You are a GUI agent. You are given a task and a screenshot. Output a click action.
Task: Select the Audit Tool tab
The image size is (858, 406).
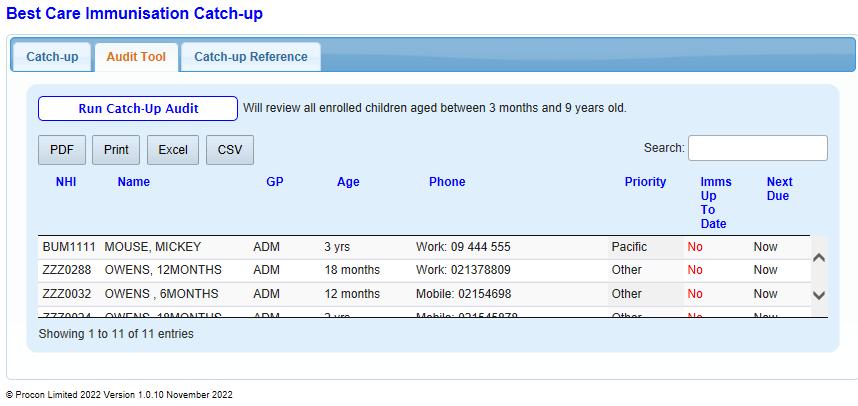pyautogui.click(x=136, y=57)
